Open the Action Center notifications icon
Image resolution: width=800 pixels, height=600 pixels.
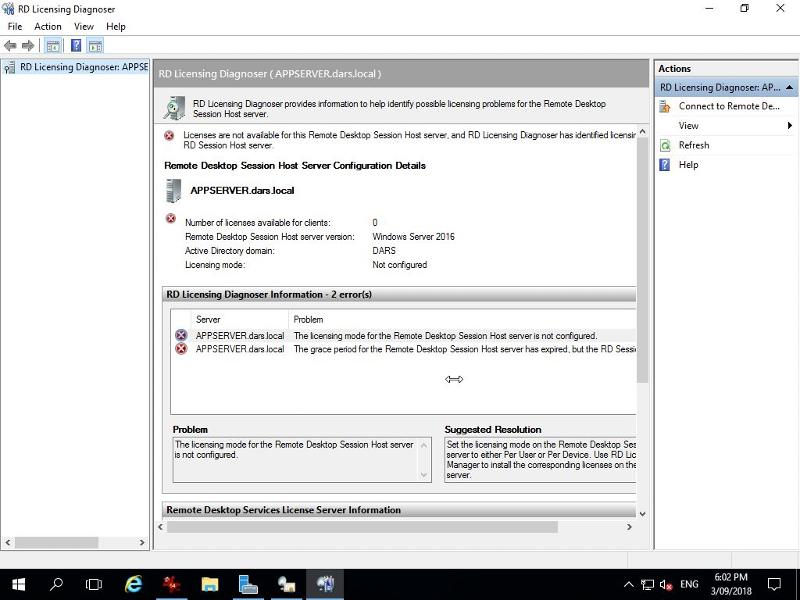774,585
